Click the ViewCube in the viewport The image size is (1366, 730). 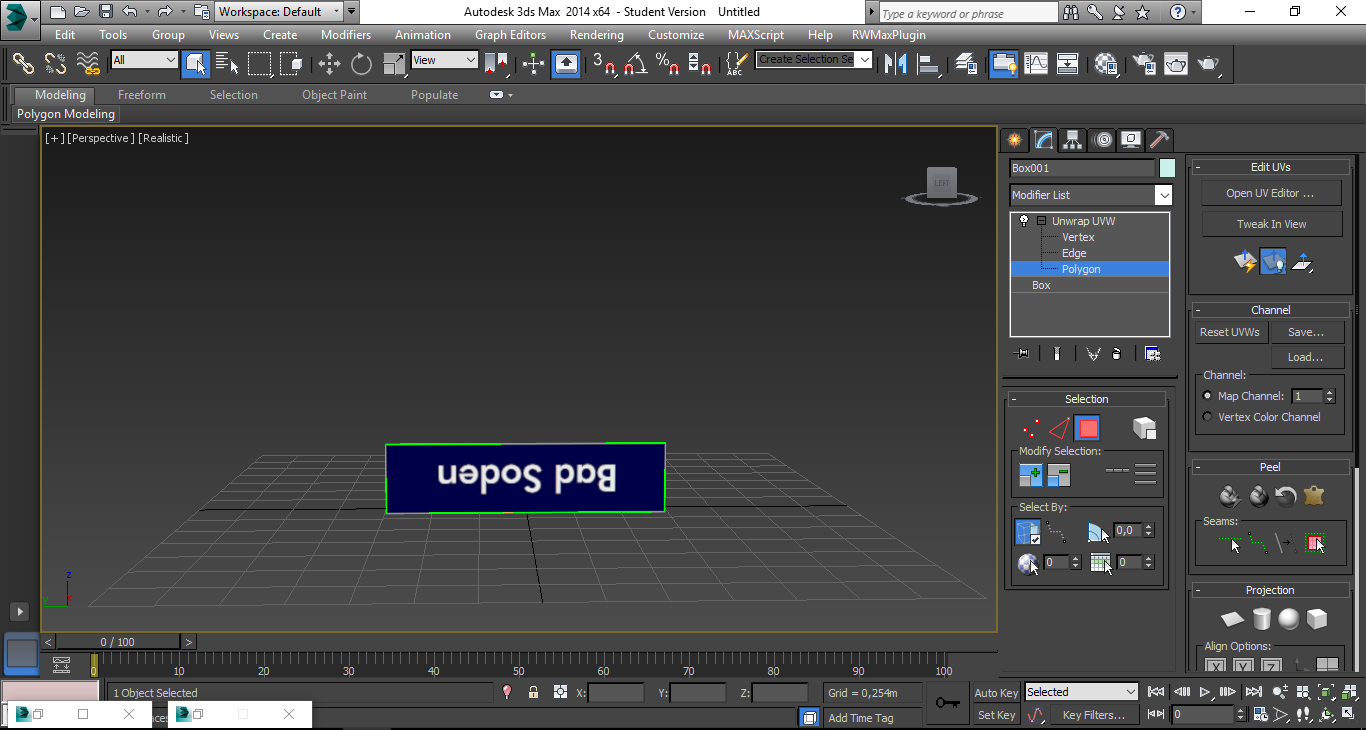point(941,184)
